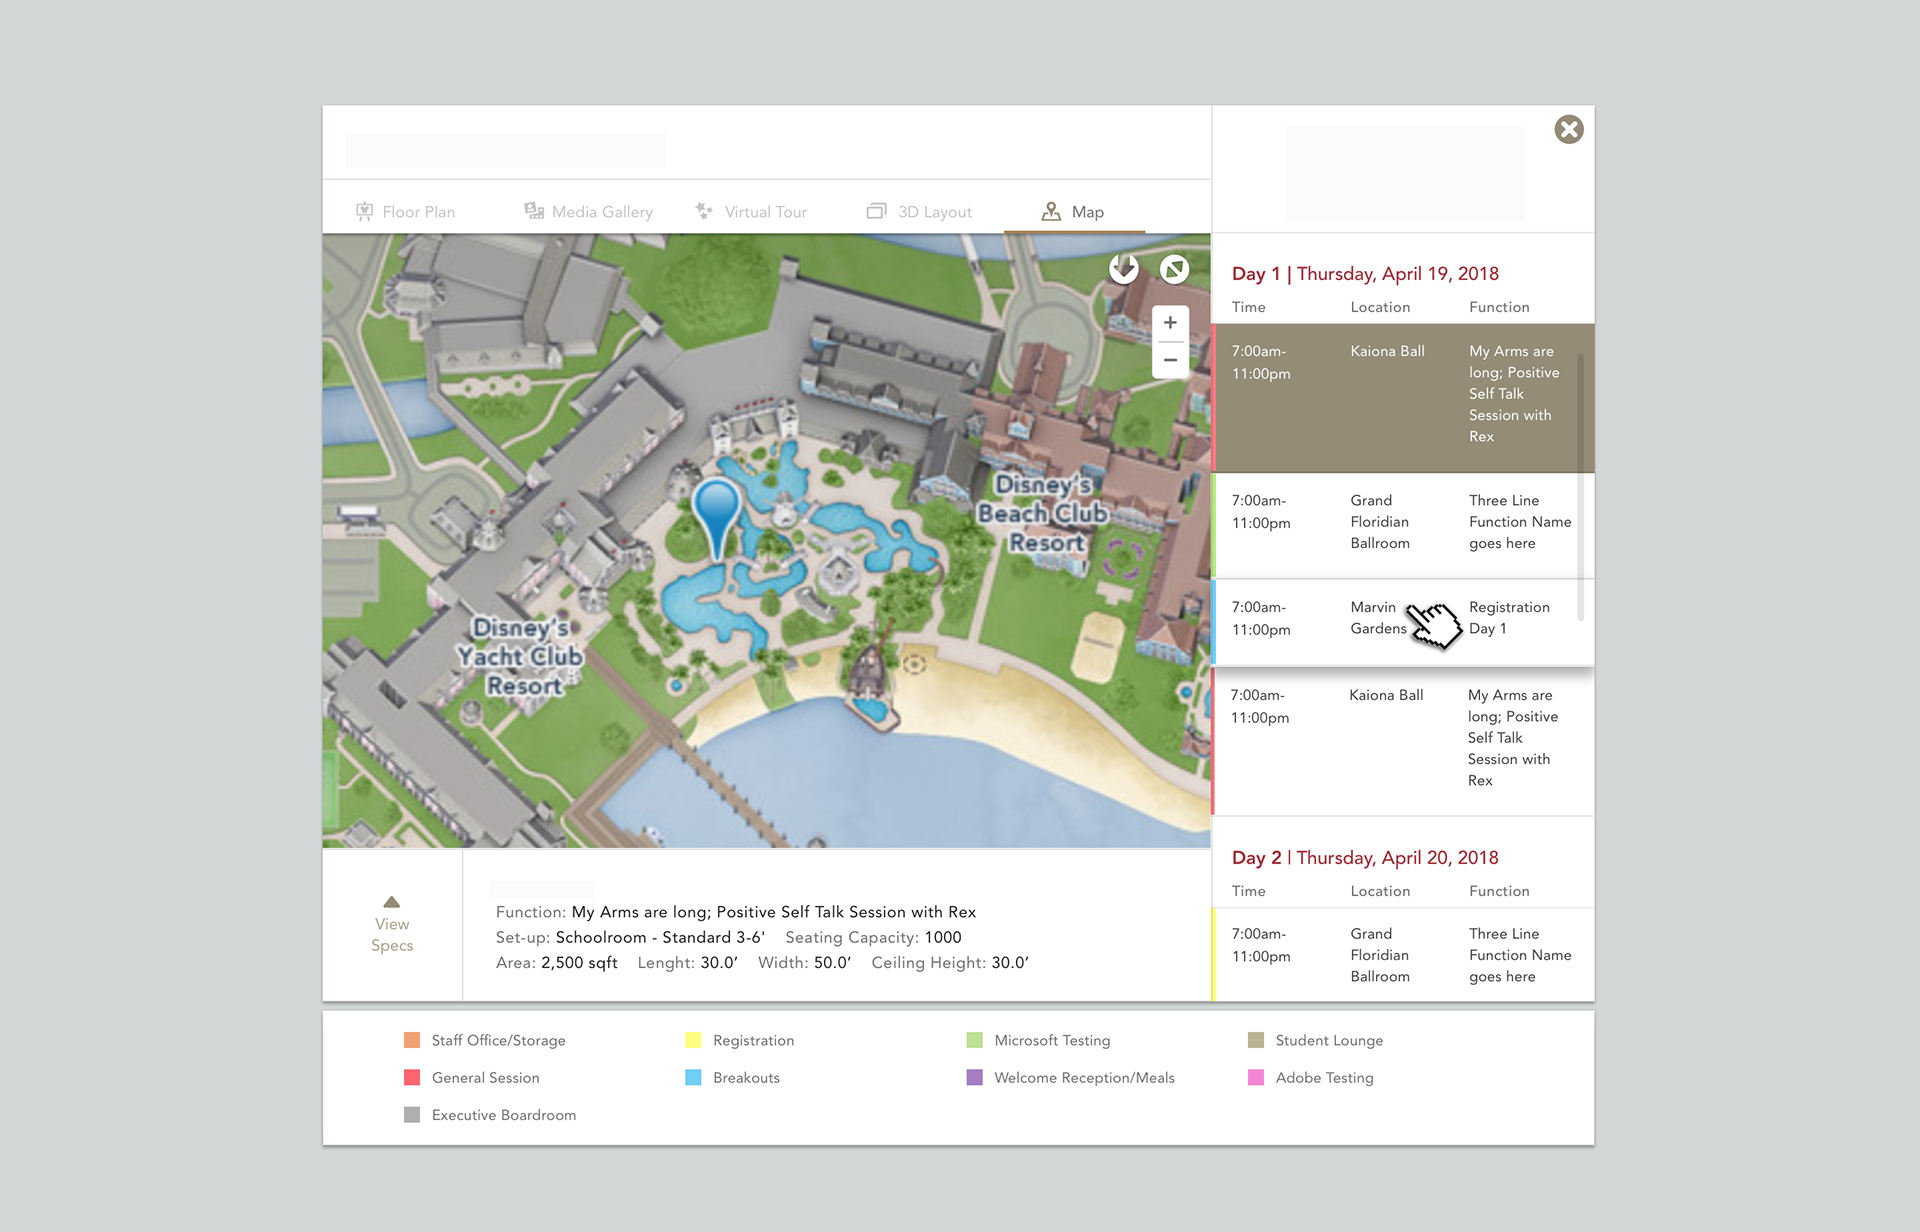
Task: Zoom in the map with plus button
Action: pos(1170,323)
